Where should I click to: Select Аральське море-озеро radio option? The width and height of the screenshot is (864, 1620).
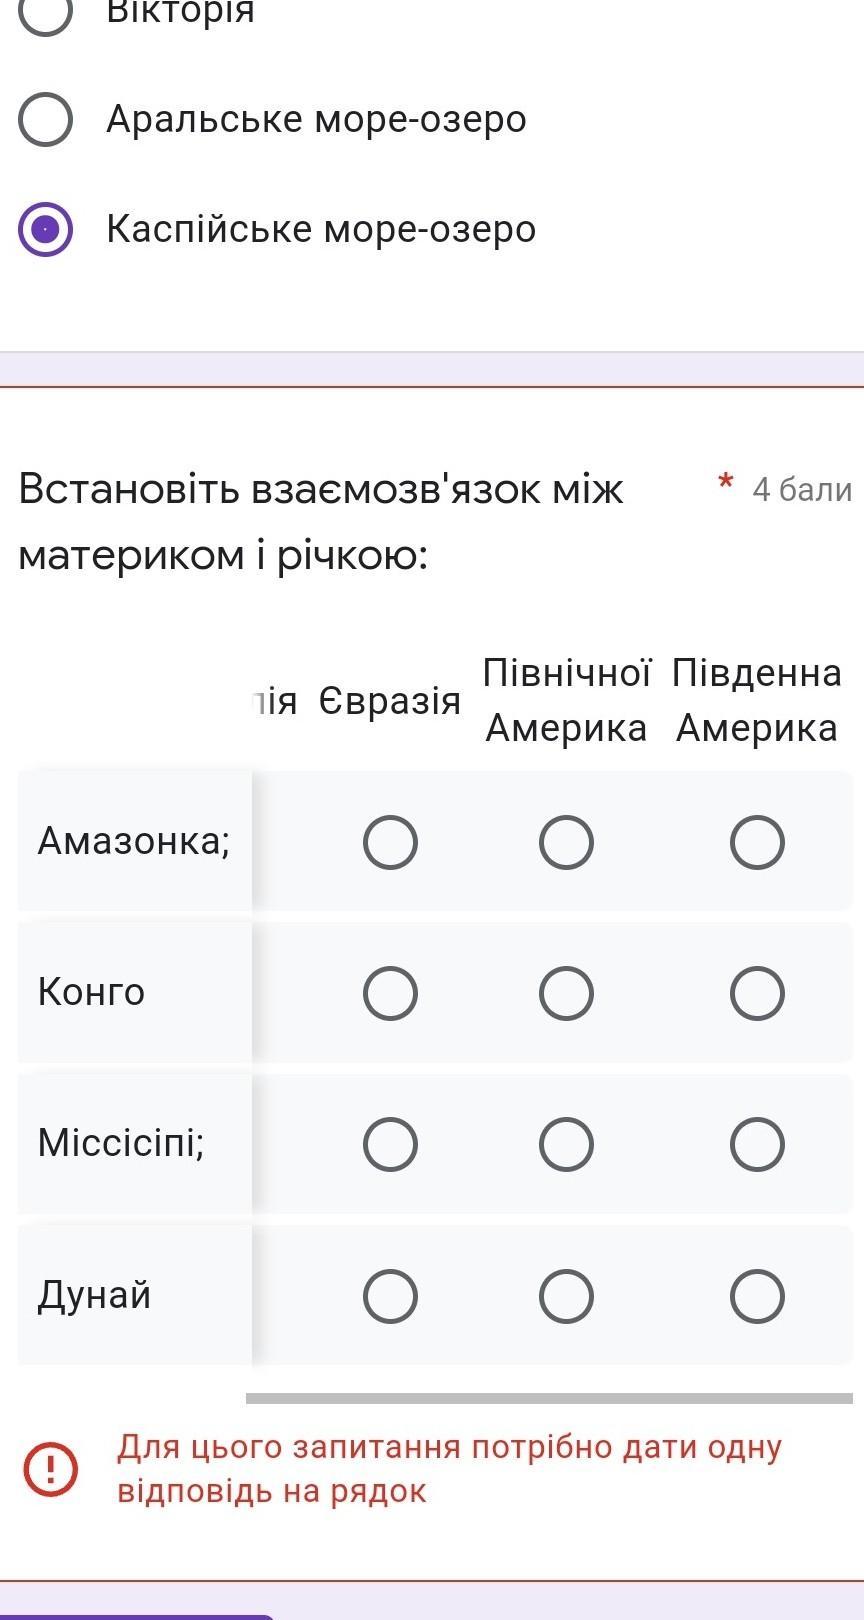45,120
